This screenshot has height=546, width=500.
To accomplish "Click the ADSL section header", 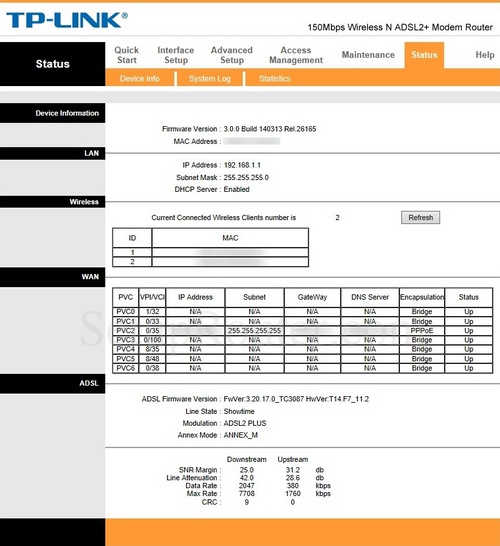I will coord(53,384).
